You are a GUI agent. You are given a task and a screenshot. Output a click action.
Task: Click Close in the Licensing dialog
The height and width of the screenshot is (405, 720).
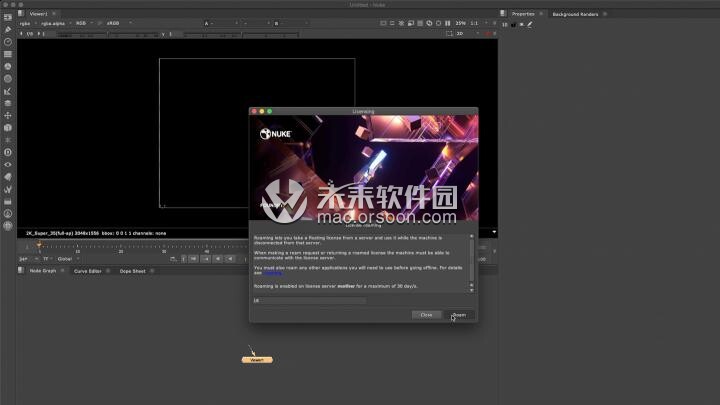point(426,315)
